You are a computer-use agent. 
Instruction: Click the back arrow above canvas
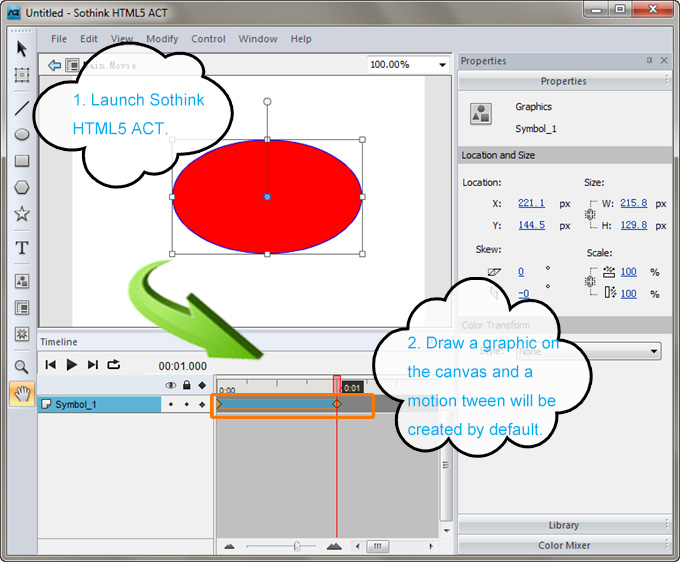click(x=54, y=65)
